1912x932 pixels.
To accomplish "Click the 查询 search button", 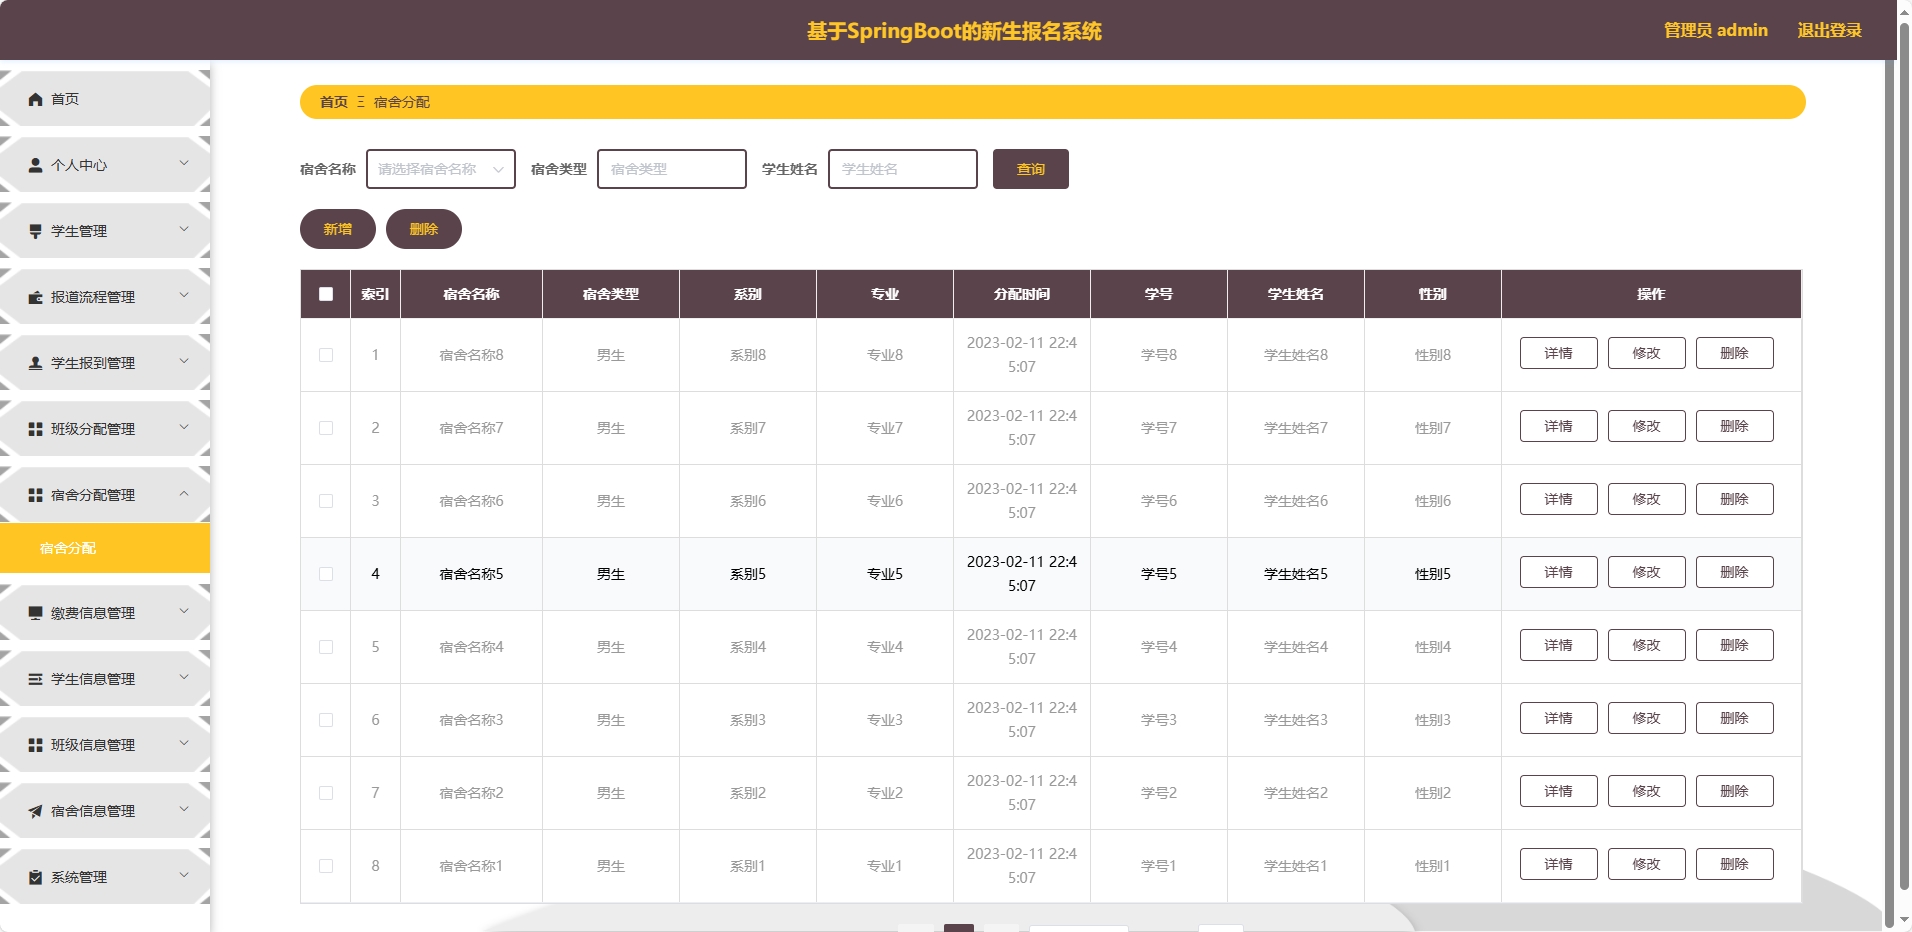I will (x=1030, y=169).
